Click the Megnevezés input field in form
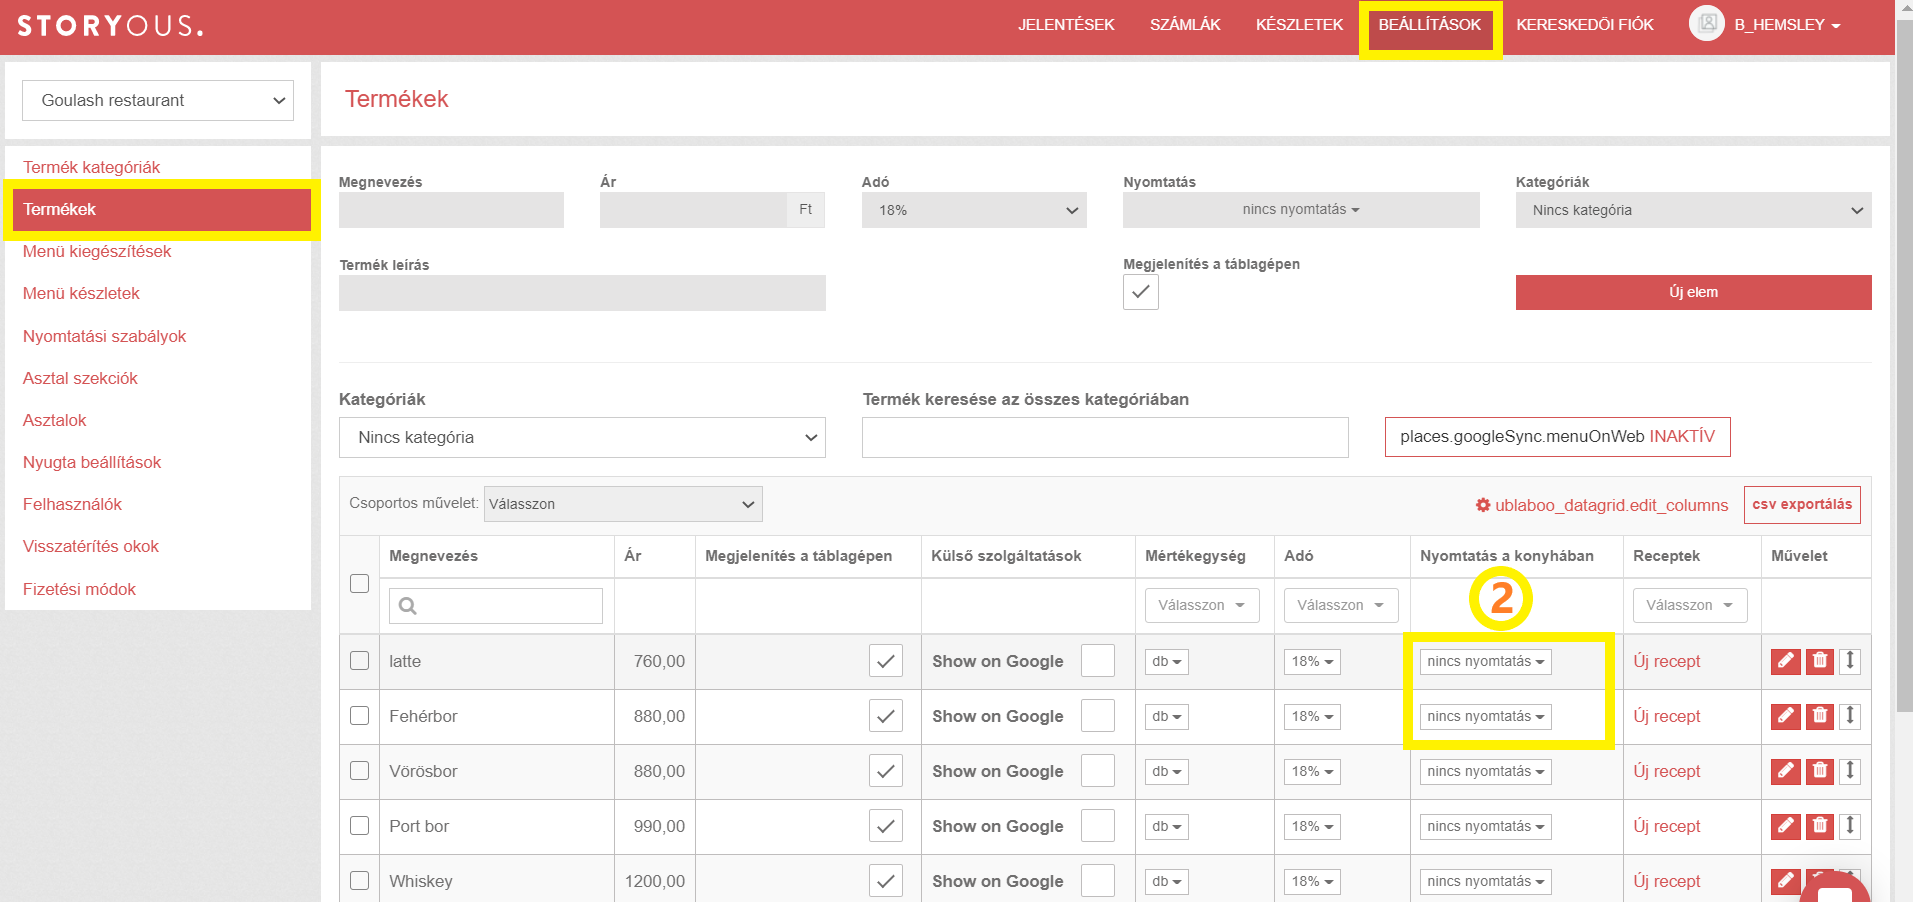Viewport: 1913px width, 902px height. pos(451,210)
